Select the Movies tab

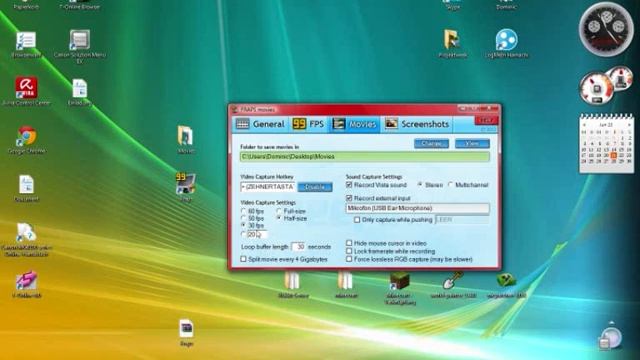pos(354,124)
